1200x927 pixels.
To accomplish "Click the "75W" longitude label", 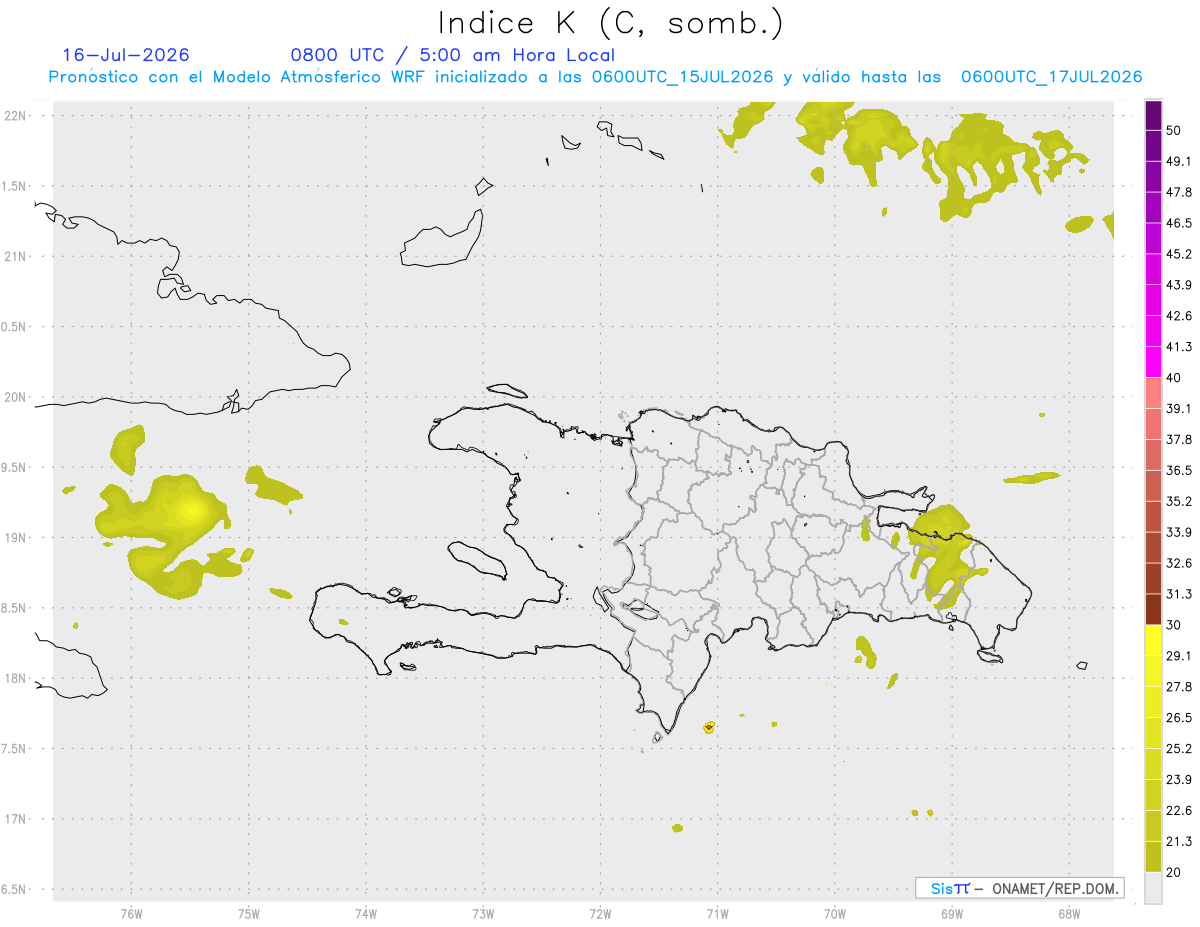I will point(248,914).
